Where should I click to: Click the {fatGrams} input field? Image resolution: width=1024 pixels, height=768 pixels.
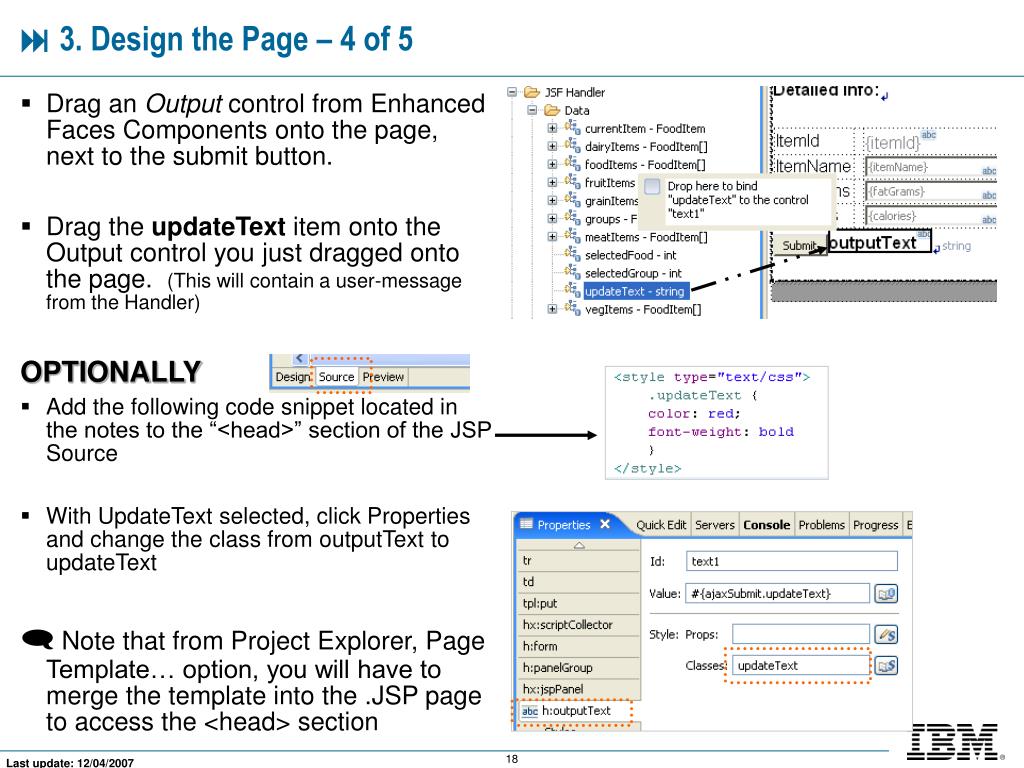coord(931,191)
